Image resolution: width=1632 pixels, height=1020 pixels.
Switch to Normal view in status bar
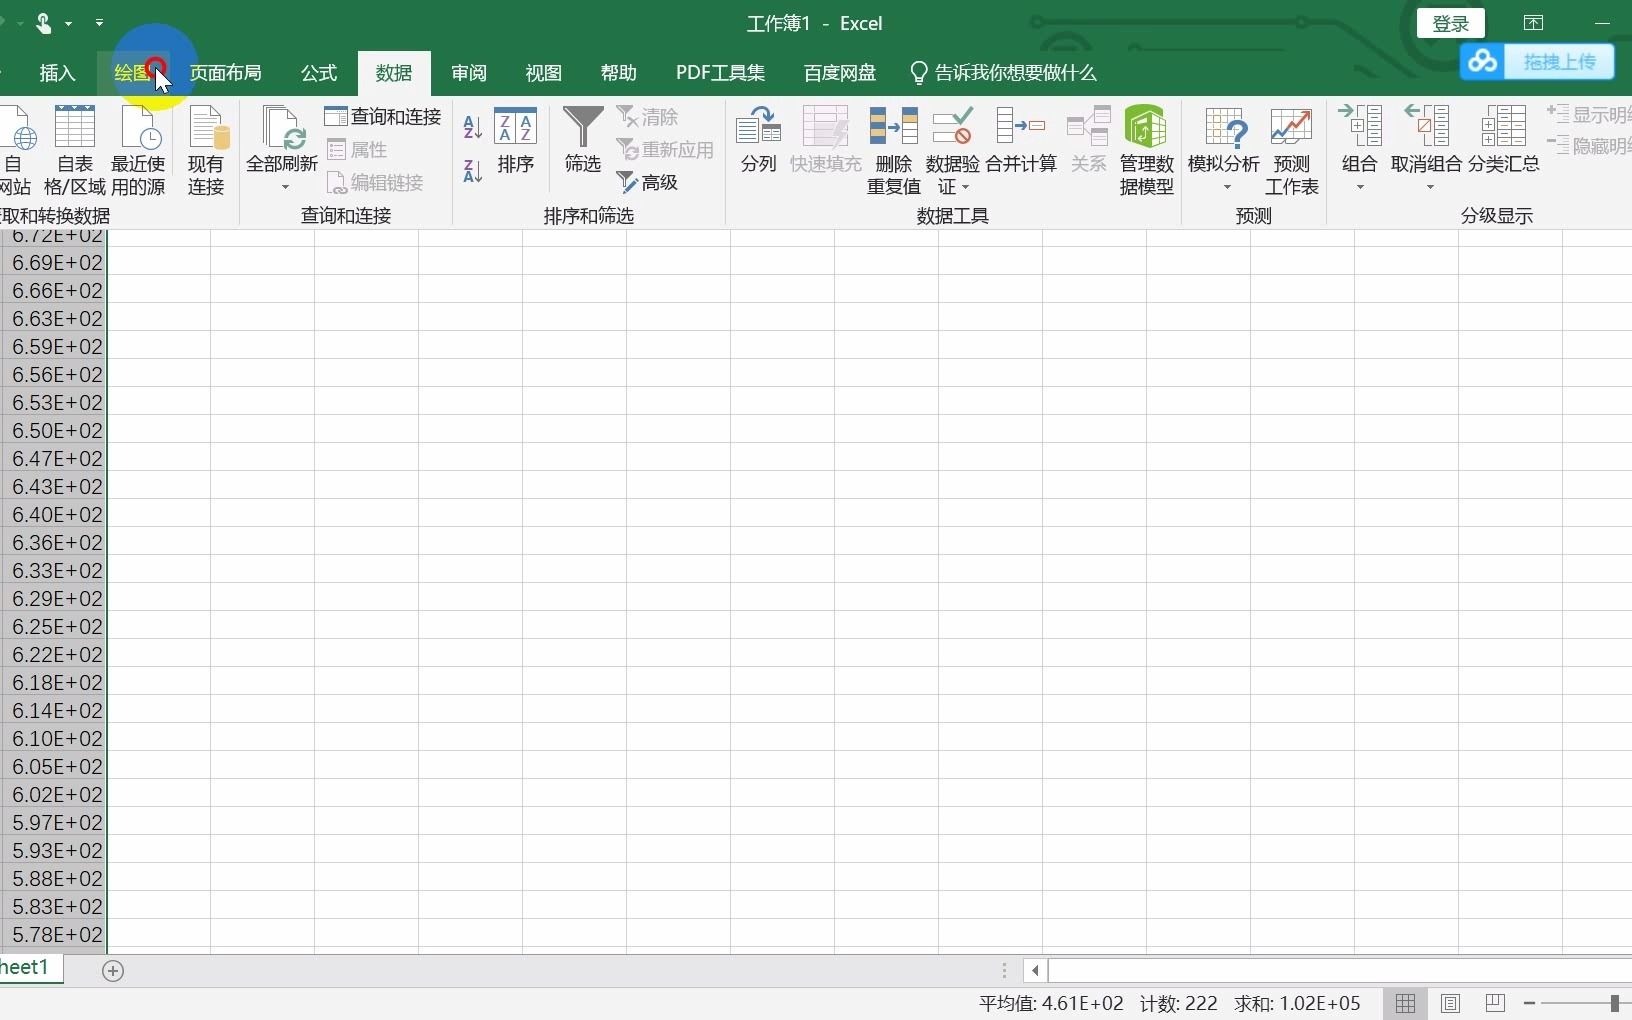pos(1405,1003)
